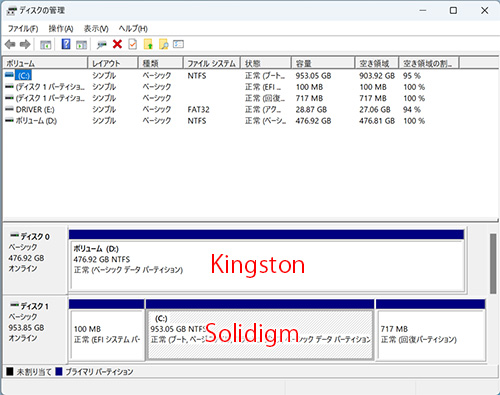Click the folder with magnifier icon

[x=163, y=44]
